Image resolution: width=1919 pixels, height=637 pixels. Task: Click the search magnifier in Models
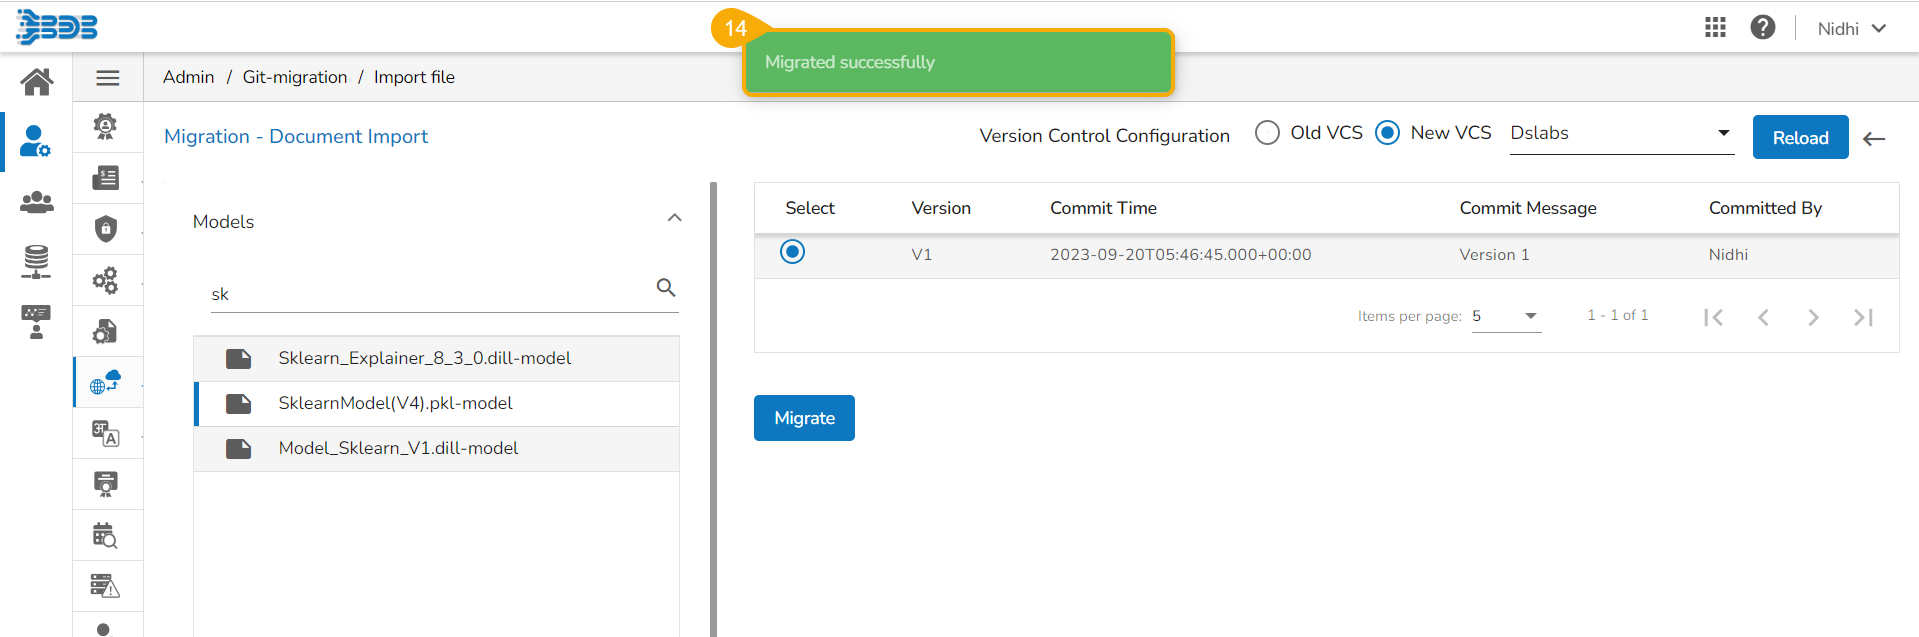[666, 288]
